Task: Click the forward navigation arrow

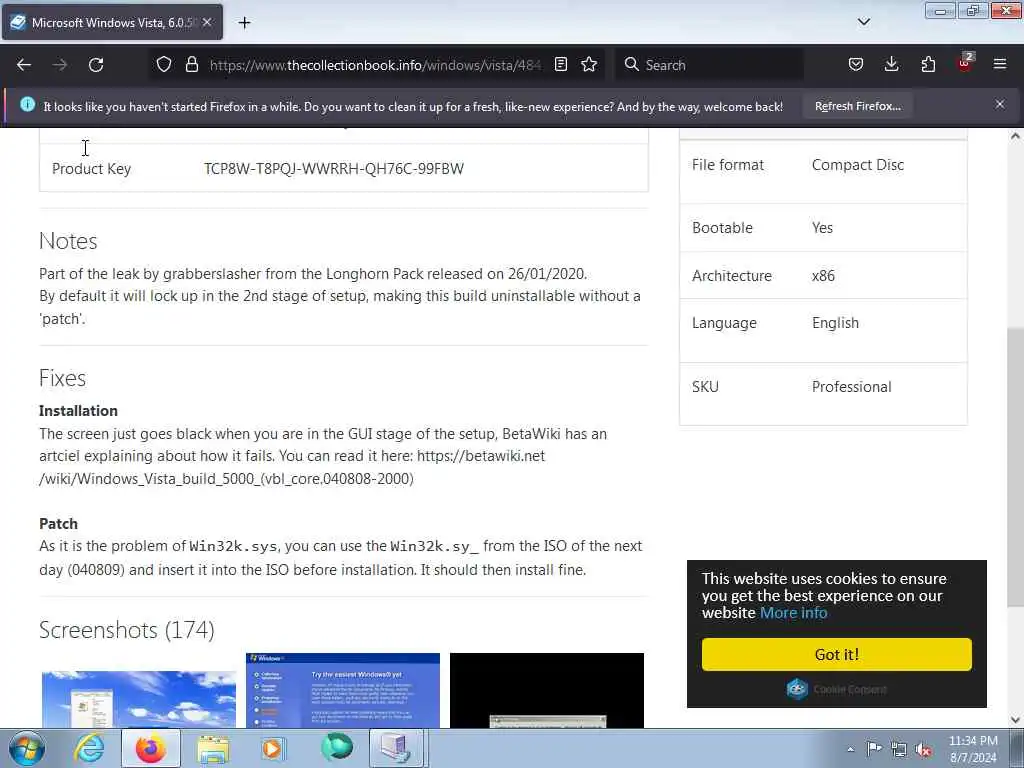Action: [x=60, y=65]
